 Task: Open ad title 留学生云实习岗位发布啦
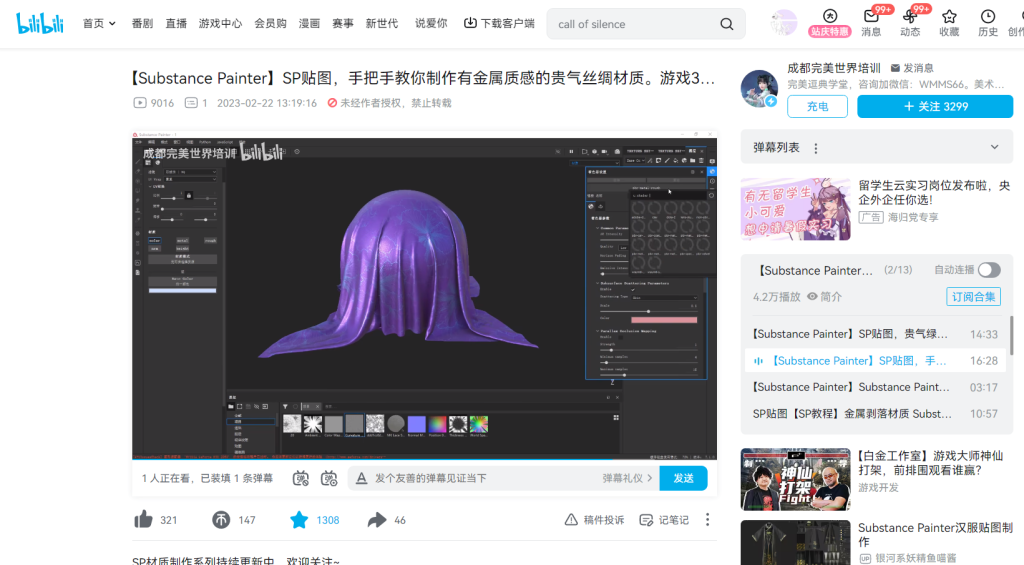coord(934,193)
